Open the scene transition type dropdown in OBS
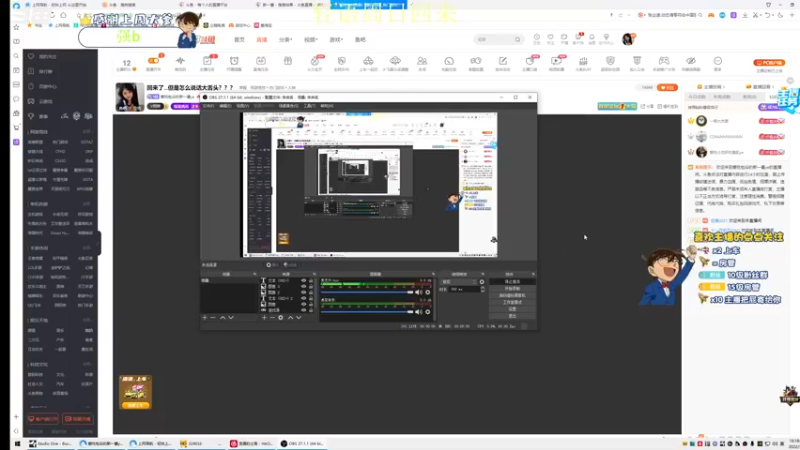This screenshot has height=450, width=800. point(458,282)
